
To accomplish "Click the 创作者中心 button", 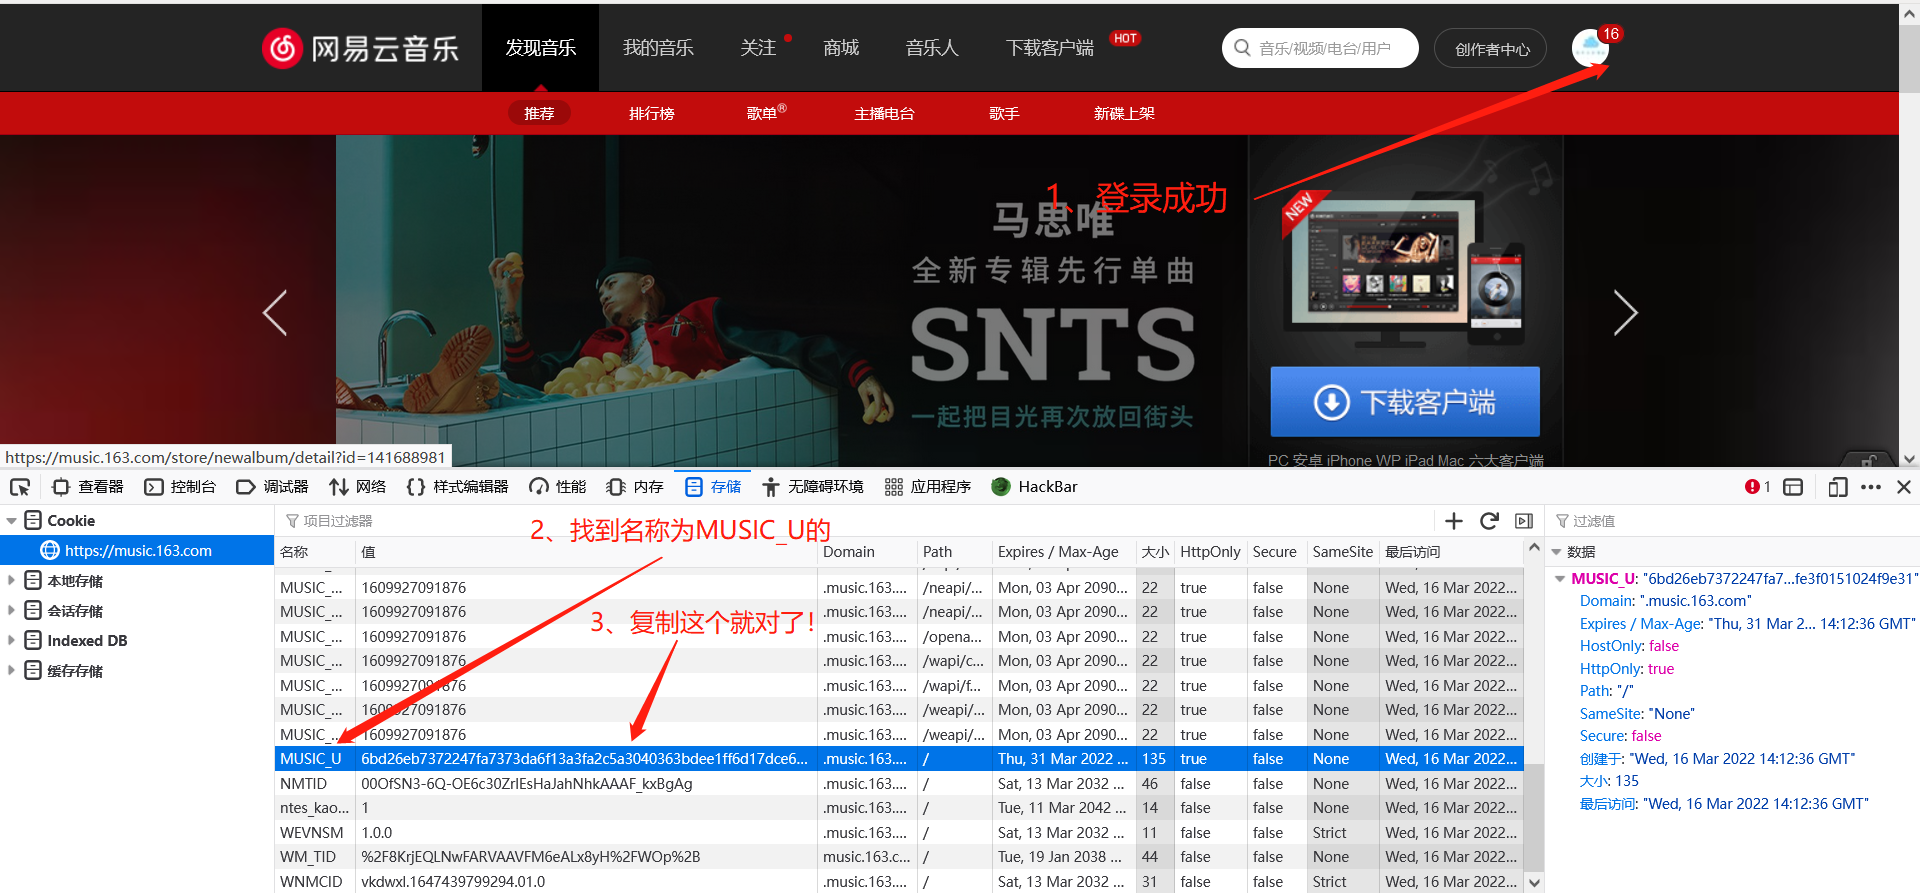I will [x=1491, y=48].
